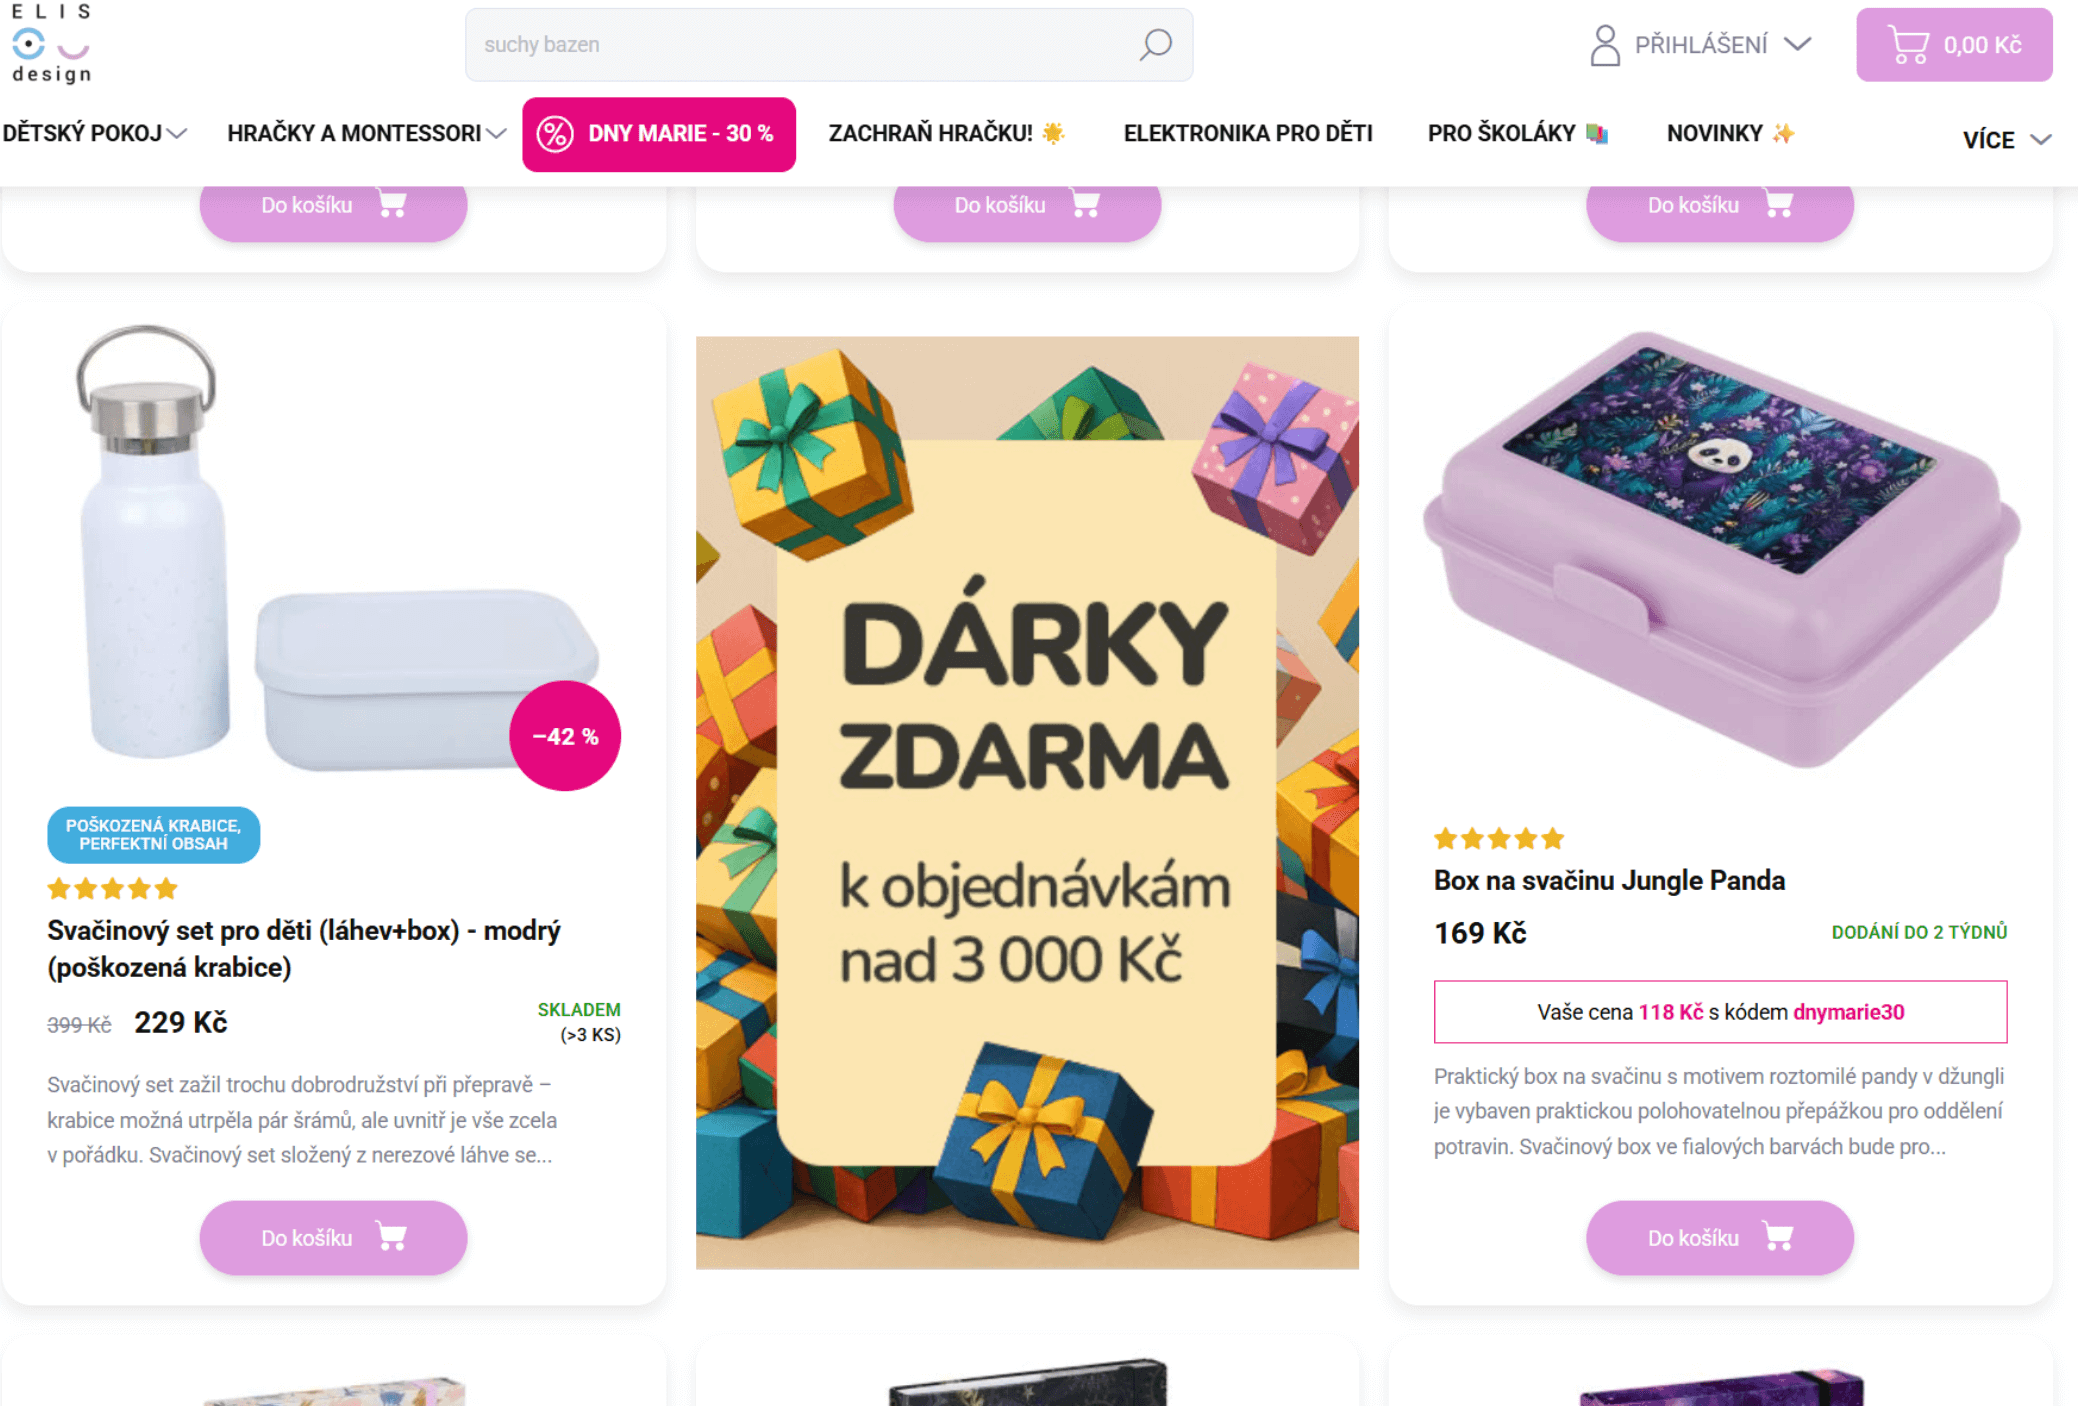Viewport: 2078px width, 1406px height.
Task: Click the search magnifier icon
Action: [1155, 44]
